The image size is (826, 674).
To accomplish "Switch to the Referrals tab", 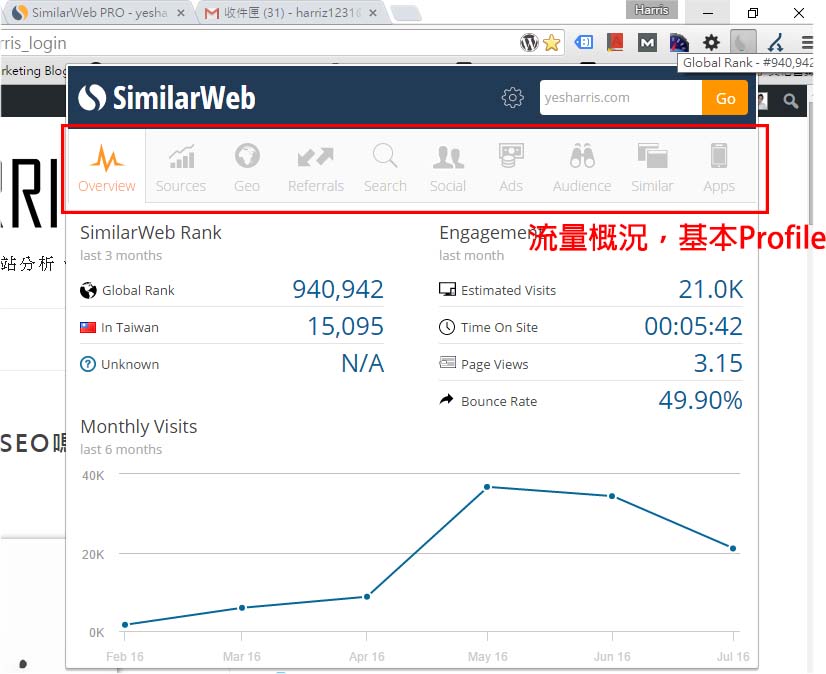I will [316, 168].
